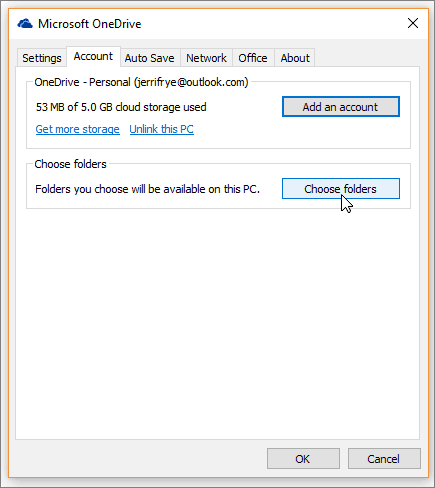
Task: Close the Microsoft OneDrive dialog
Action: 413,23
